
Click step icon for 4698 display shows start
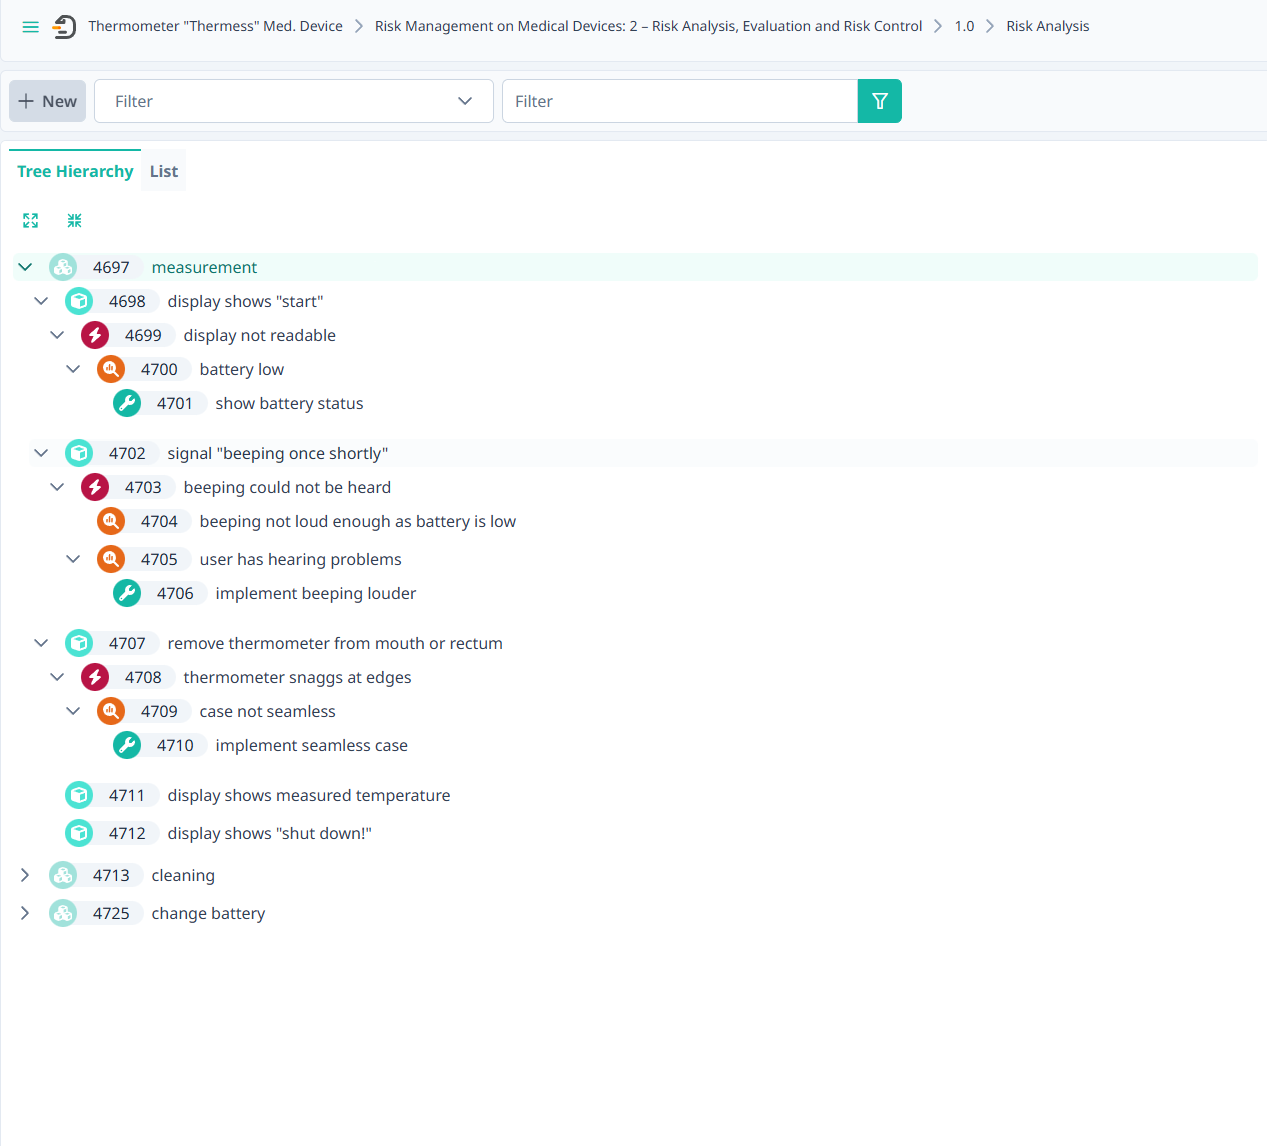point(79,301)
